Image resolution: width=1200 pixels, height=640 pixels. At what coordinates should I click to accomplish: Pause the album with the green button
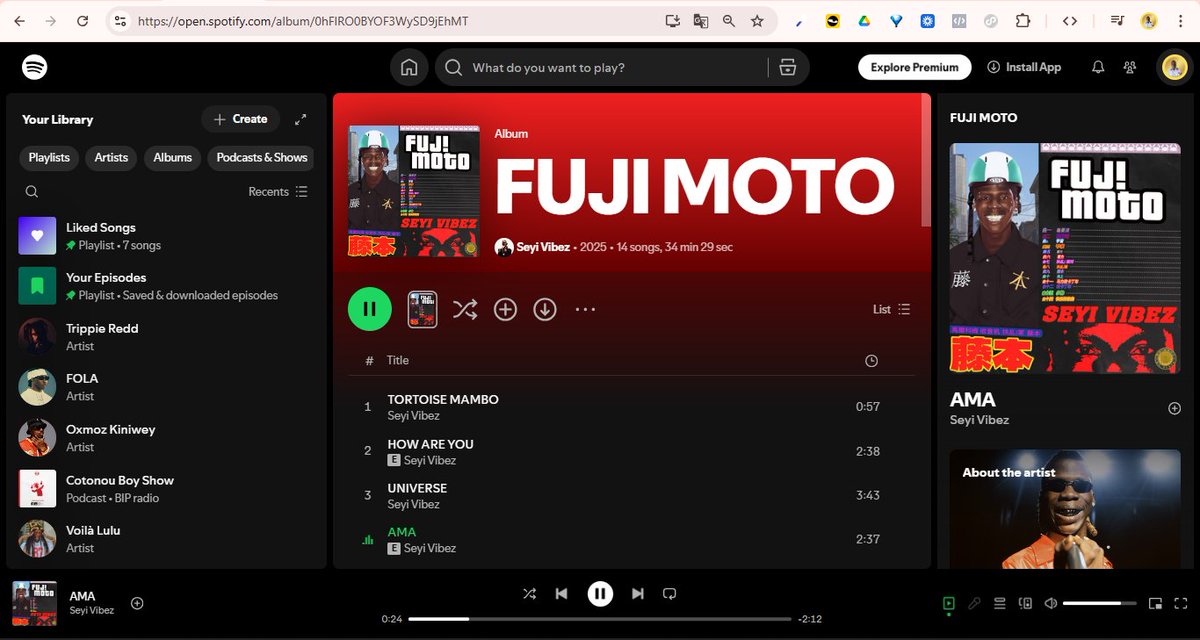(370, 309)
